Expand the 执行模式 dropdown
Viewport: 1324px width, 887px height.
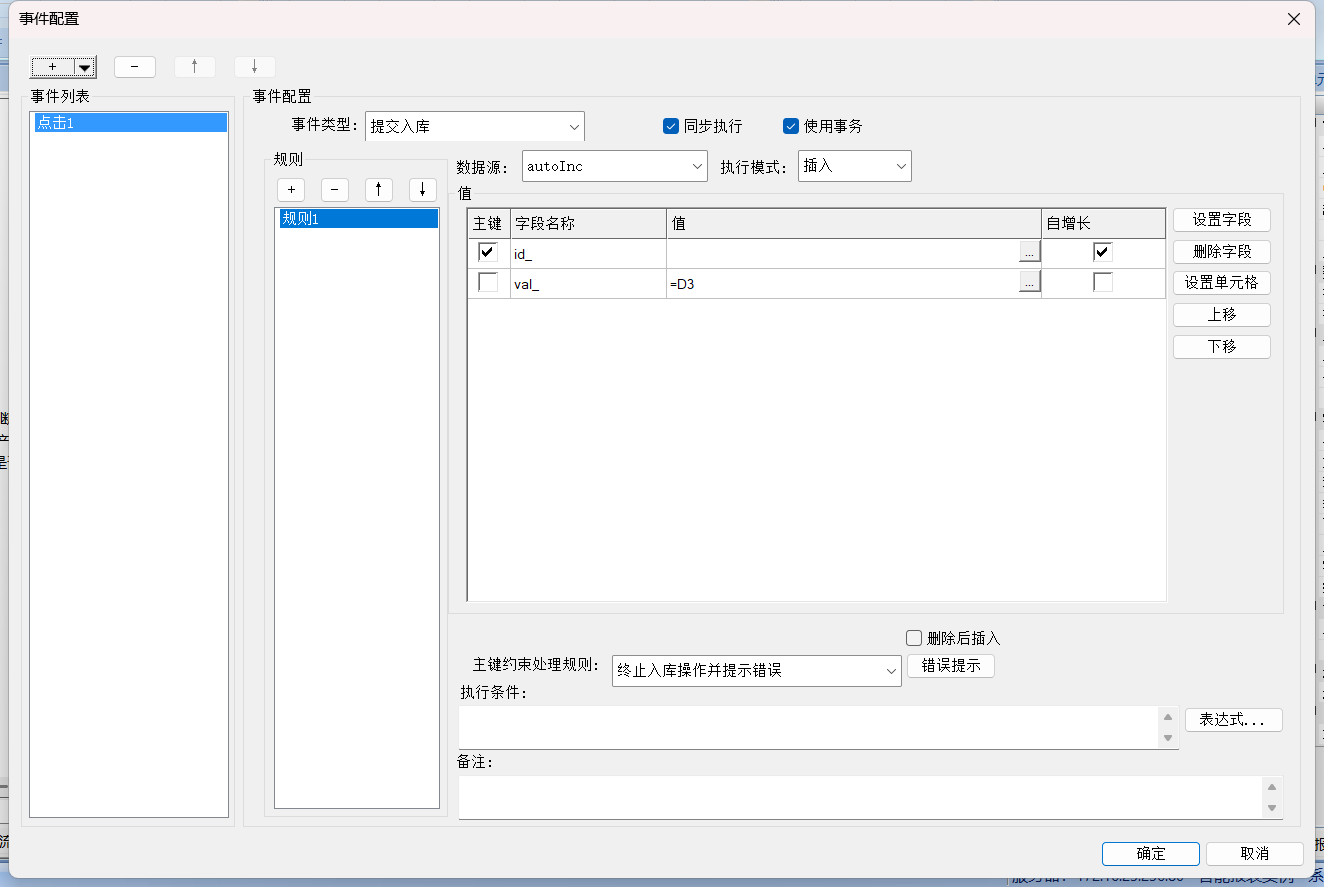(854, 166)
